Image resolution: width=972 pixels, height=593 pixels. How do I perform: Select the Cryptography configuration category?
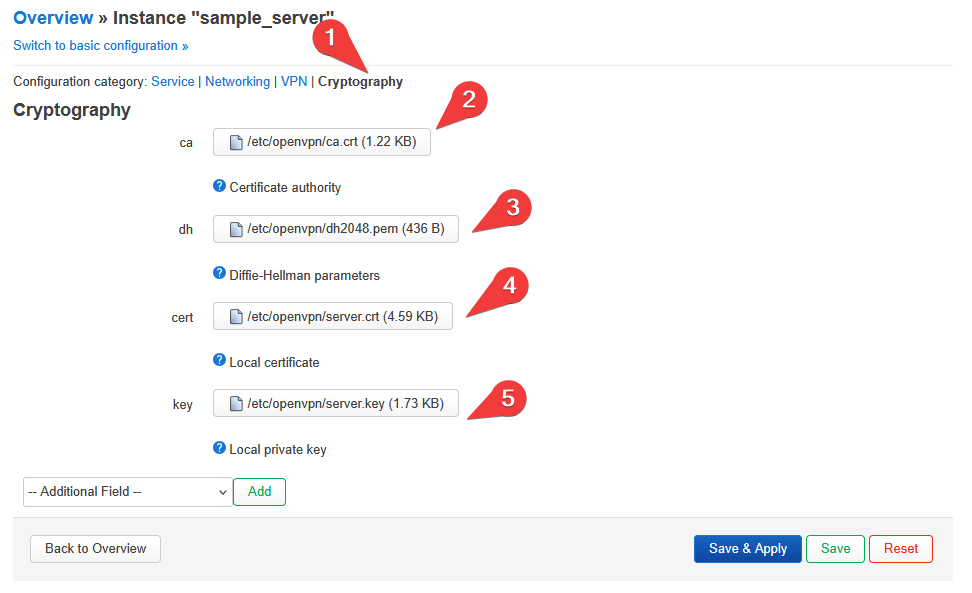coord(360,82)
